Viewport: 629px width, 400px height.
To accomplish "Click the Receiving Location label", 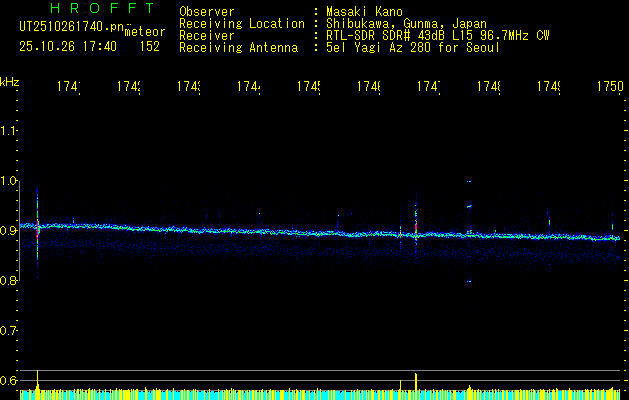I will 242,24.
